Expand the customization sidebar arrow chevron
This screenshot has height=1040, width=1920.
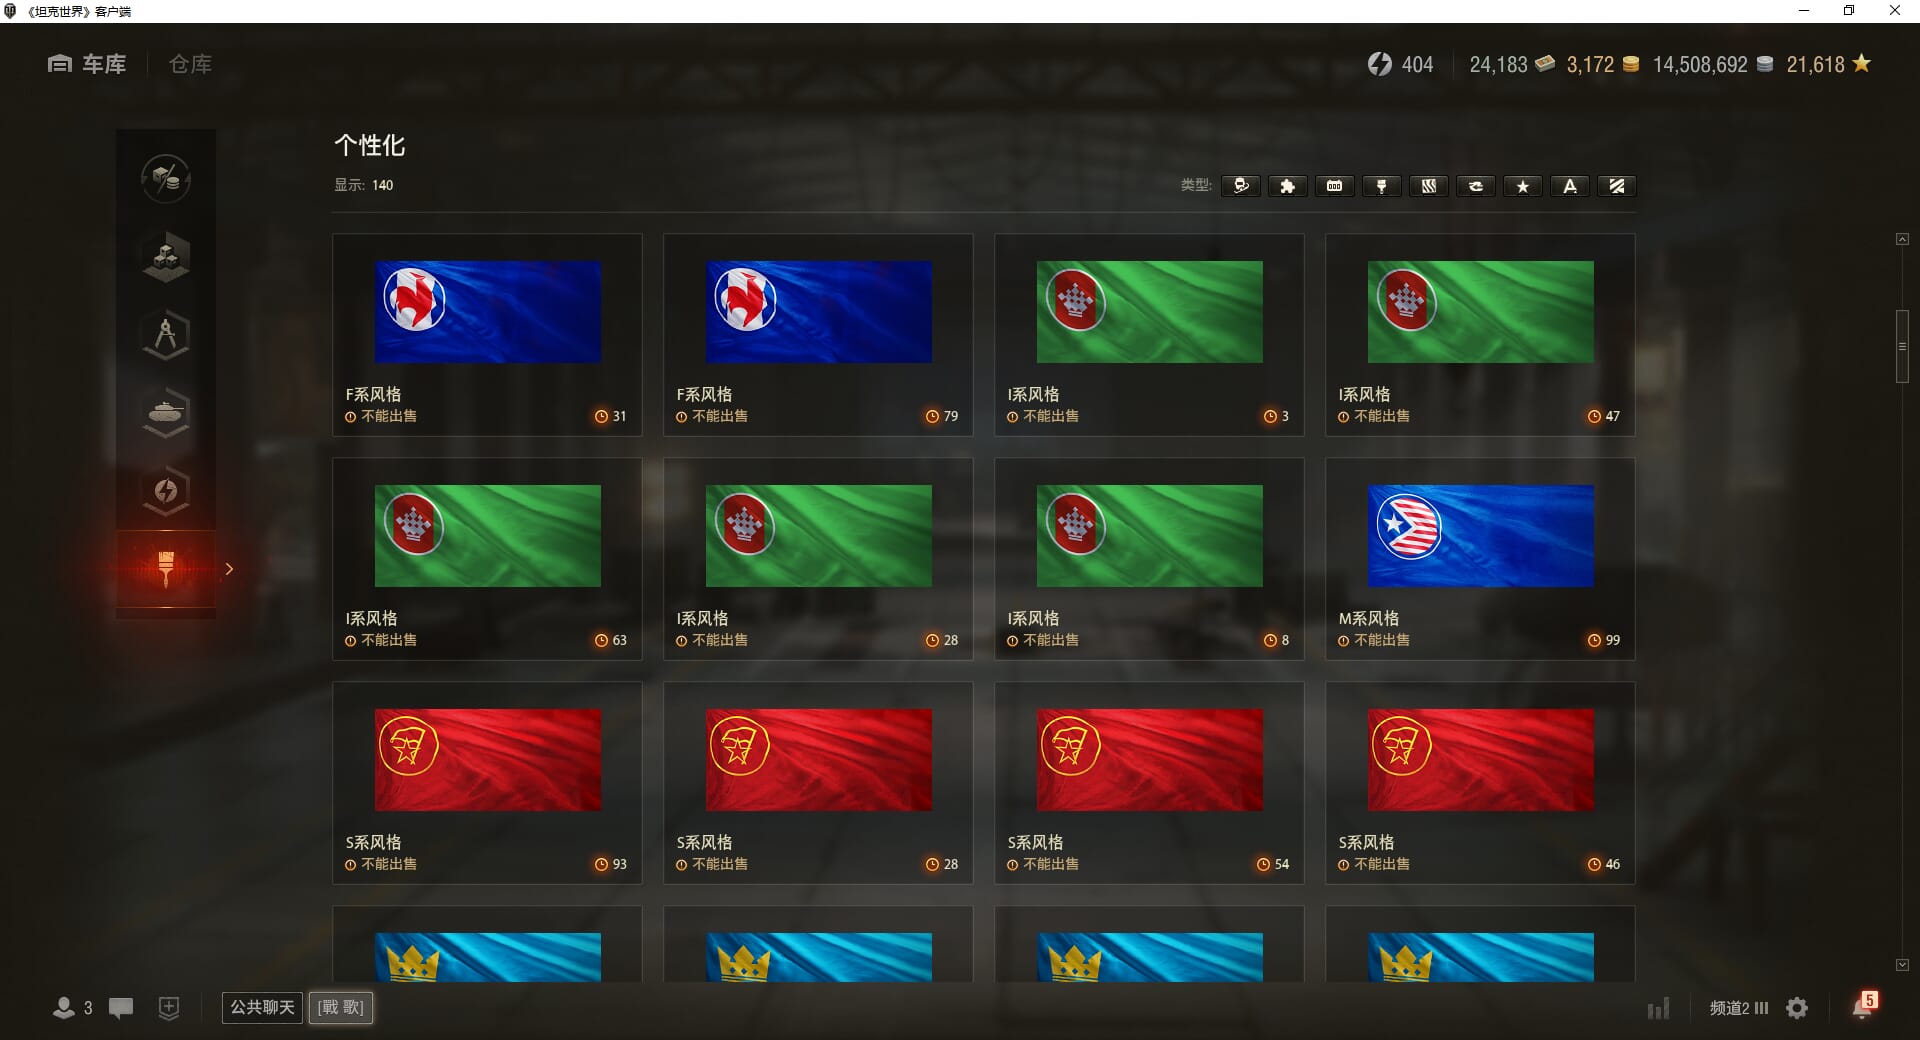(x=229, y=569)
